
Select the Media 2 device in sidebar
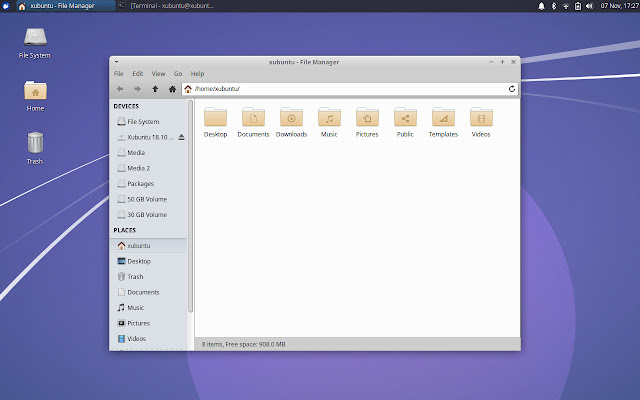(148, 168)
